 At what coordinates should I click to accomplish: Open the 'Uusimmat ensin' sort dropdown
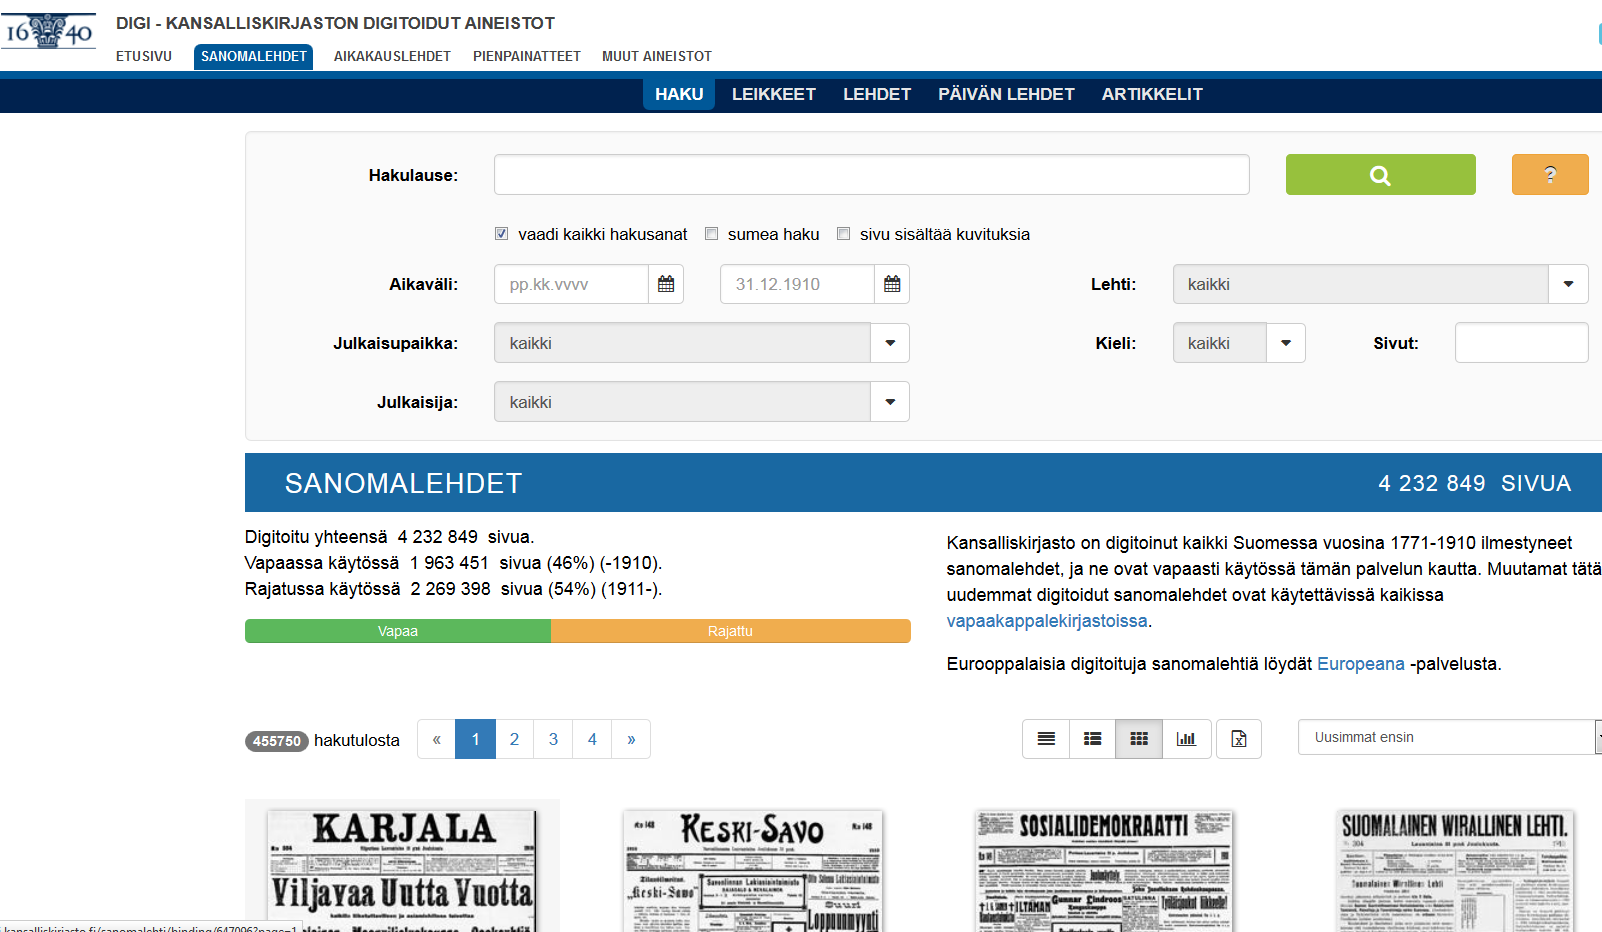tap(1448, 737)
